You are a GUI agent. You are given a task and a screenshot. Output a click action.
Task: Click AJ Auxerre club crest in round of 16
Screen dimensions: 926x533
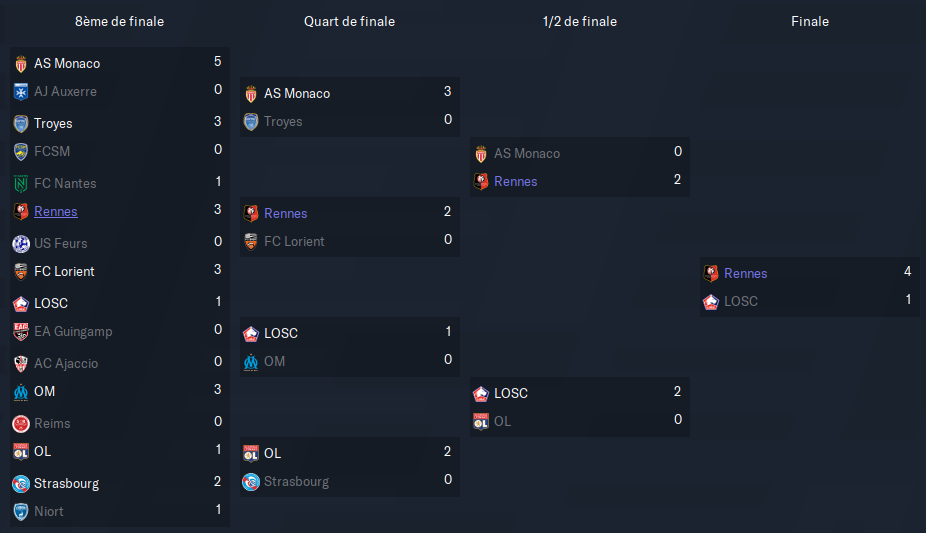coord(21,91)
